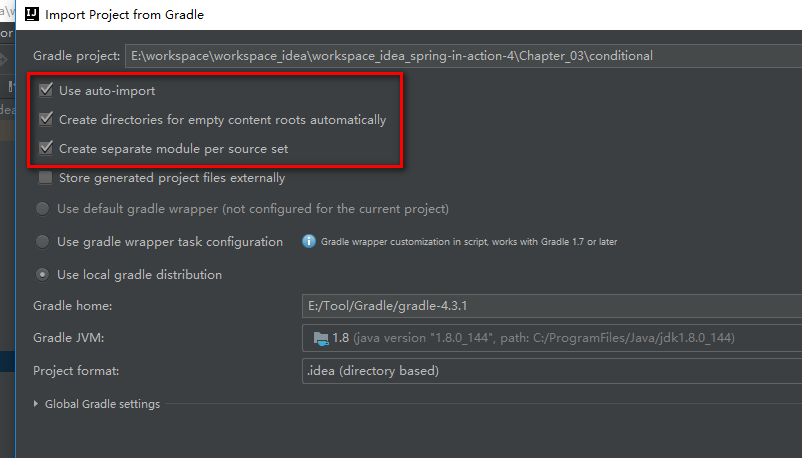Expand the Global Gradle settings section

pos(36,404)
